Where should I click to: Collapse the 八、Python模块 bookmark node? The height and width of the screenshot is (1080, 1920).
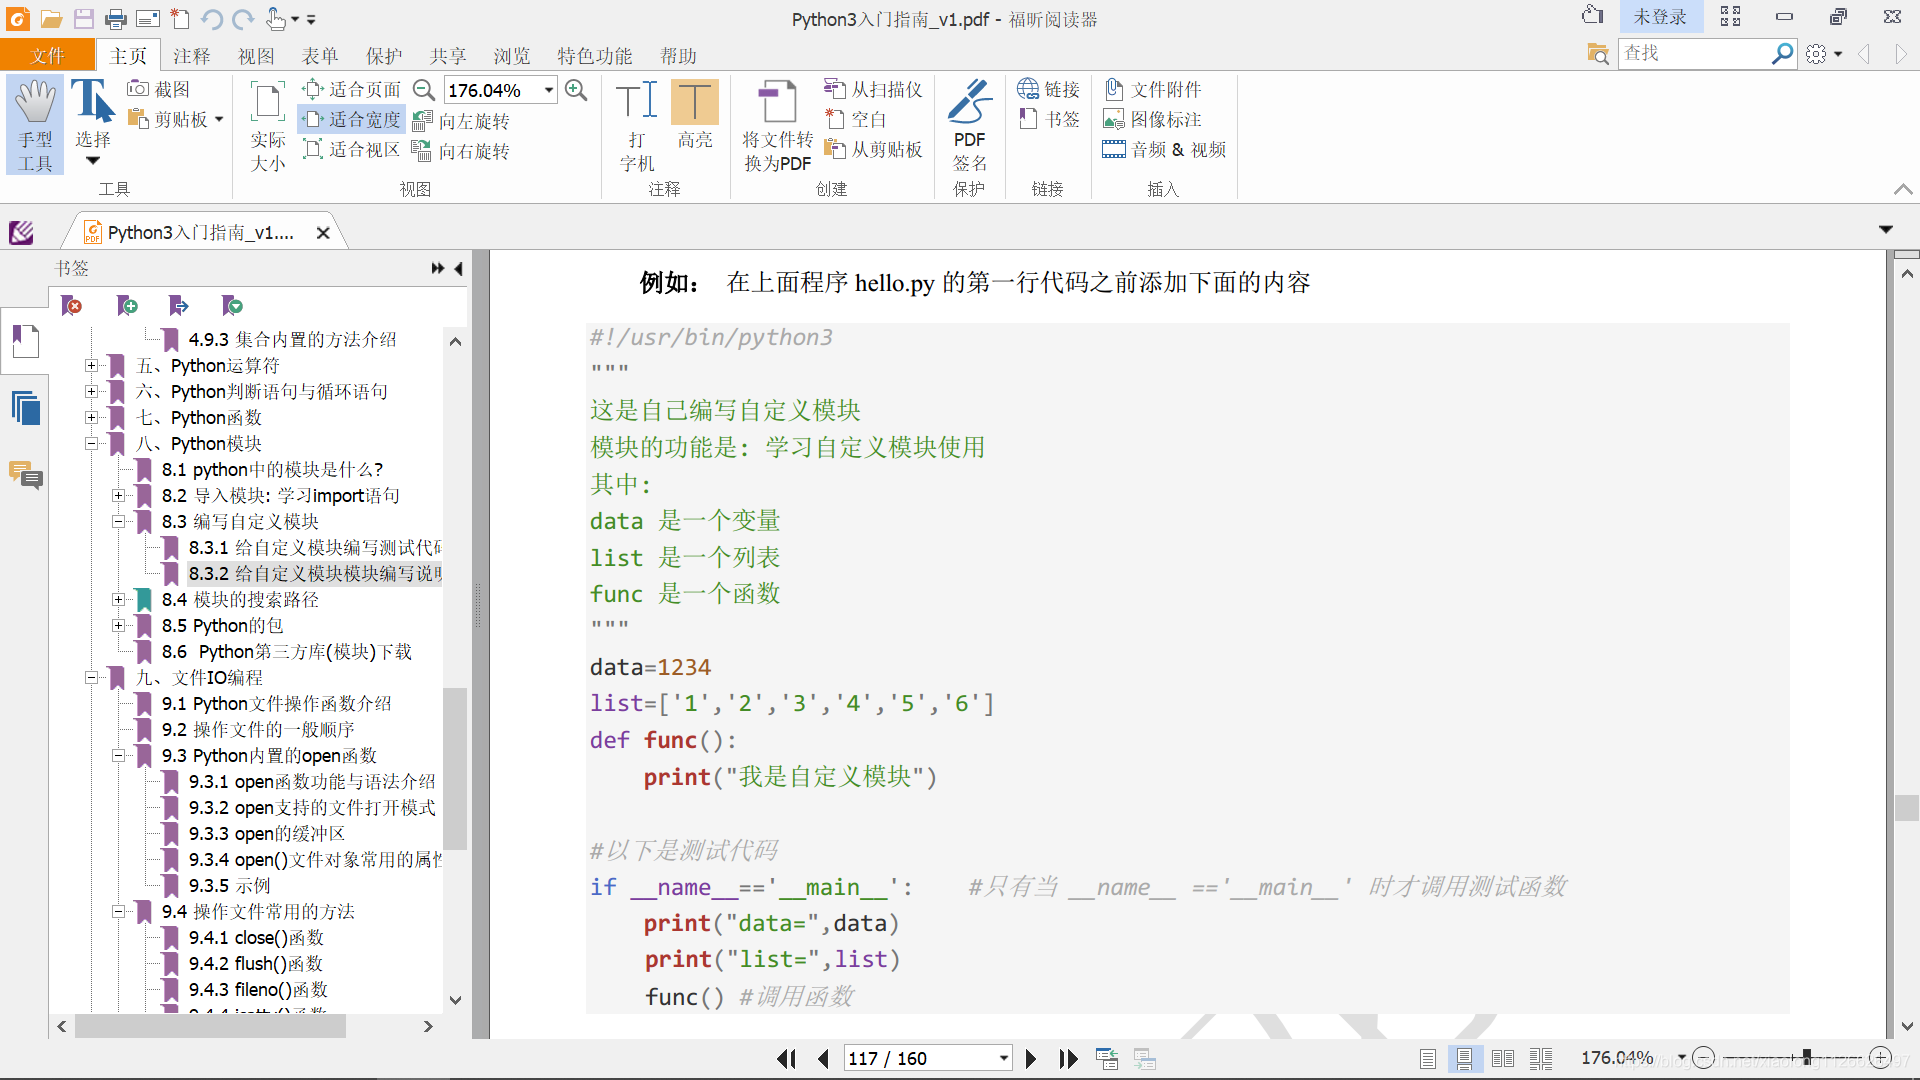click(91, 443)
